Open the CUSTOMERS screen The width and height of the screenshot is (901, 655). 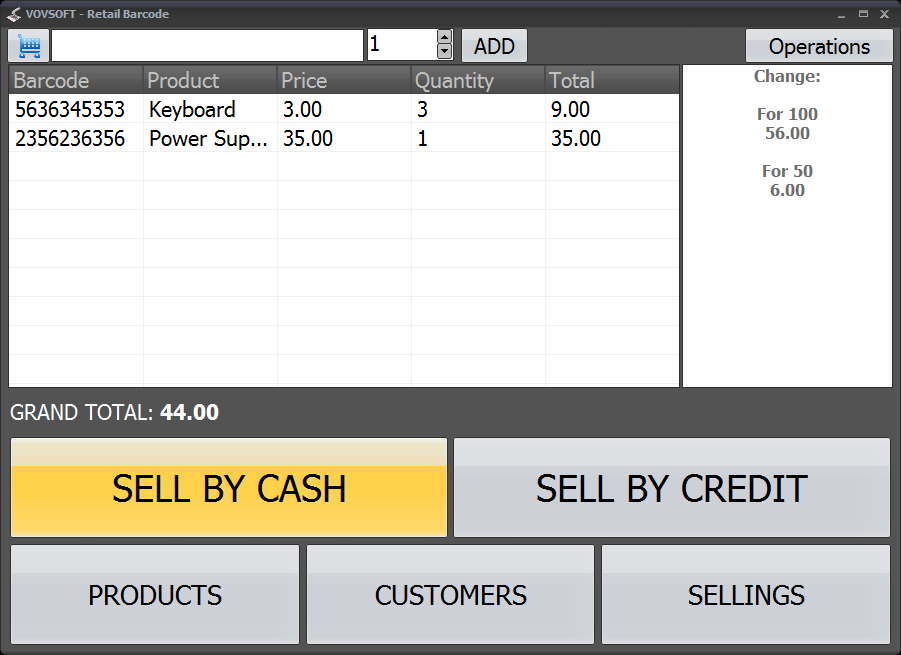(x=450, y=594)
